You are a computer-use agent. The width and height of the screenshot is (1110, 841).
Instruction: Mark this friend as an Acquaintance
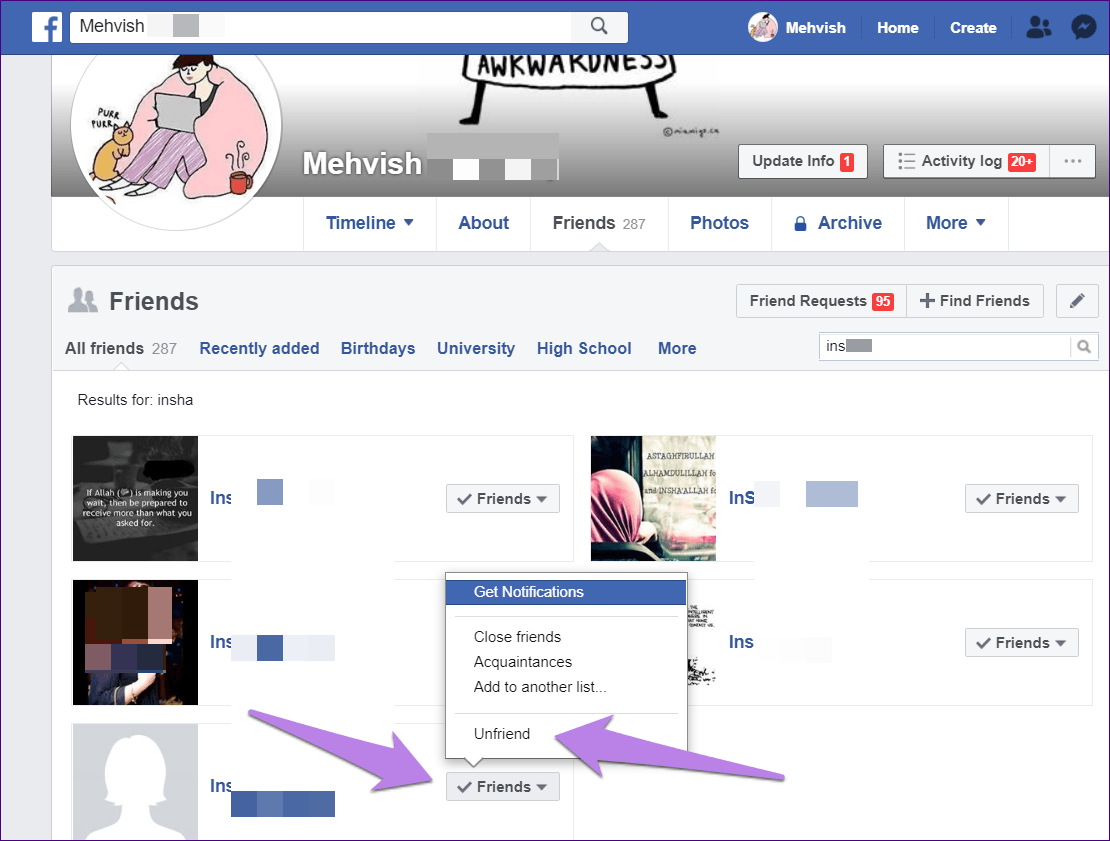click(522, 662)
